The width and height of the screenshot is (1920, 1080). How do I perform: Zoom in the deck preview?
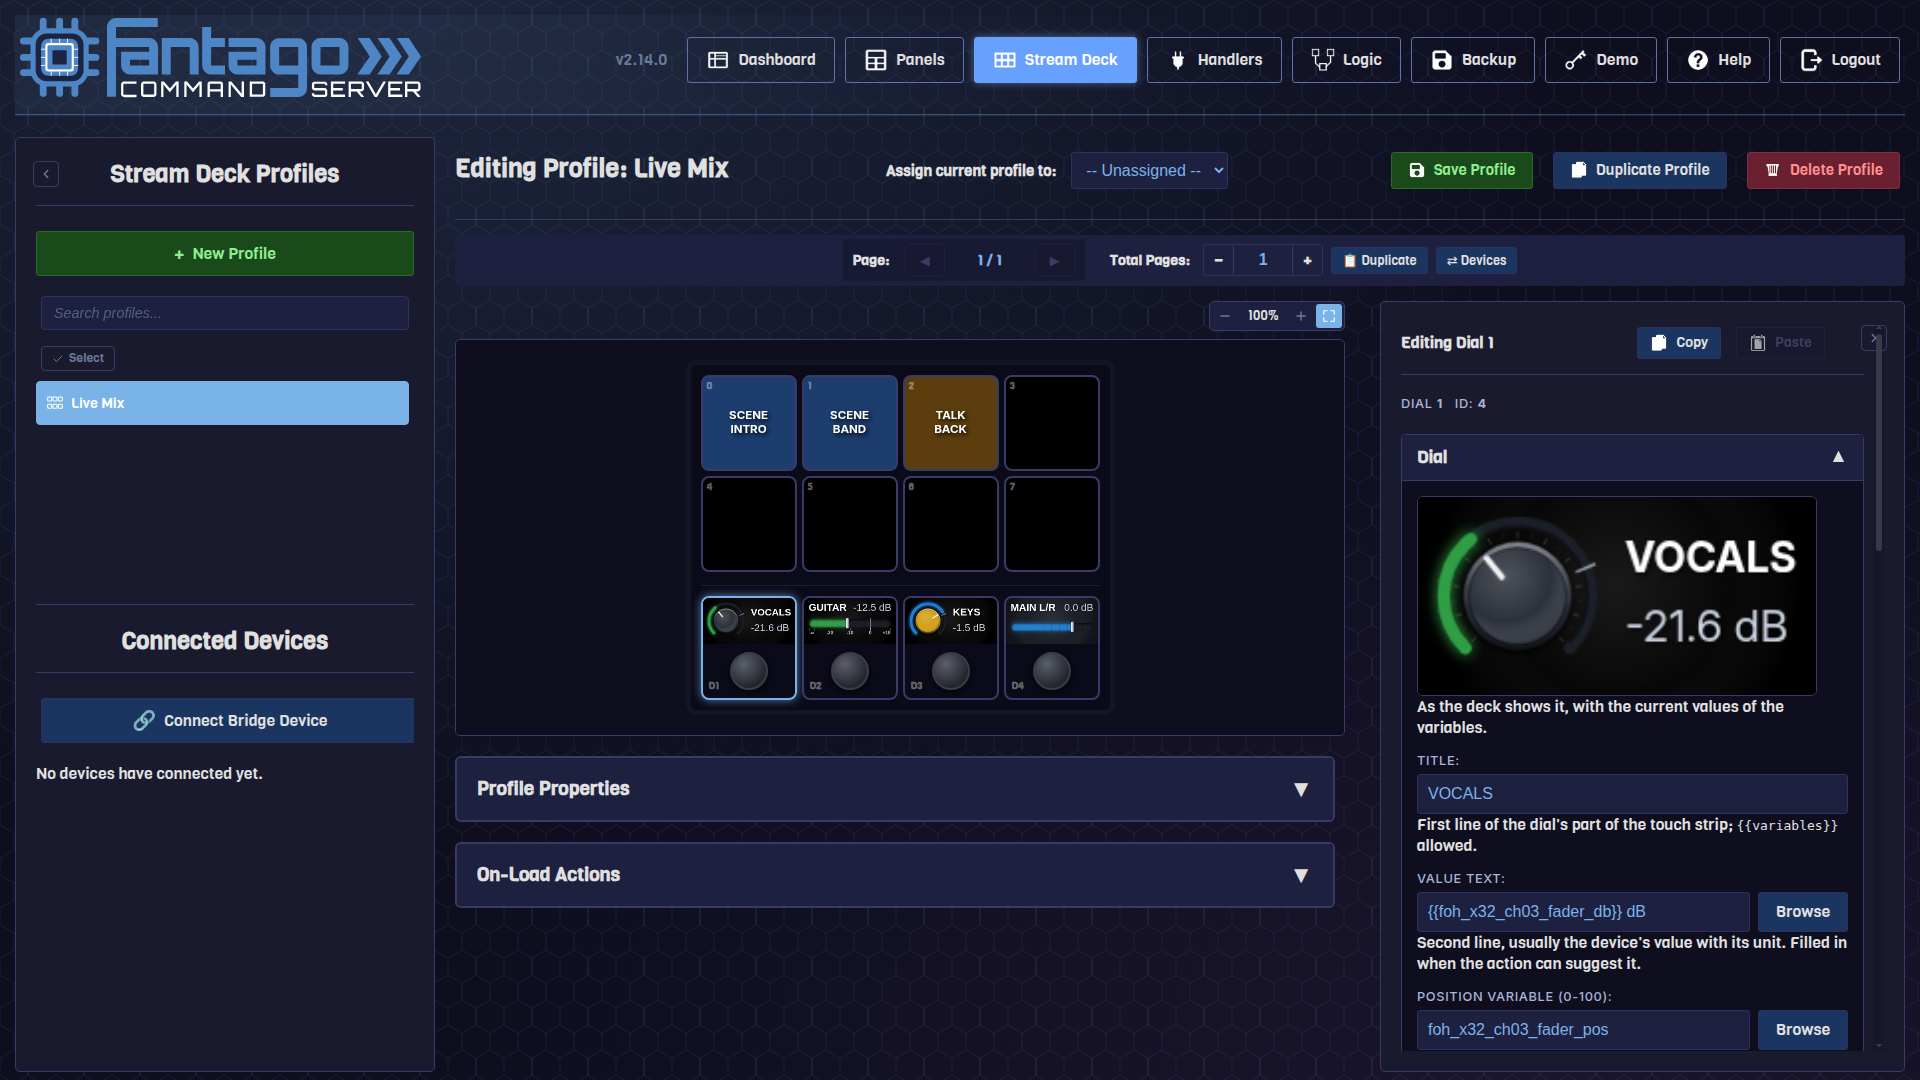click(1301, 316)
